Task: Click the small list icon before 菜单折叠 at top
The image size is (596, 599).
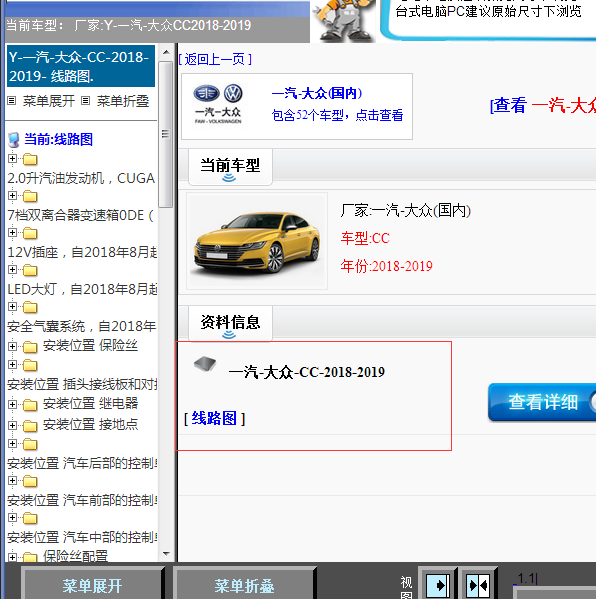Action: pyautogui.click(x=86, y=101)
